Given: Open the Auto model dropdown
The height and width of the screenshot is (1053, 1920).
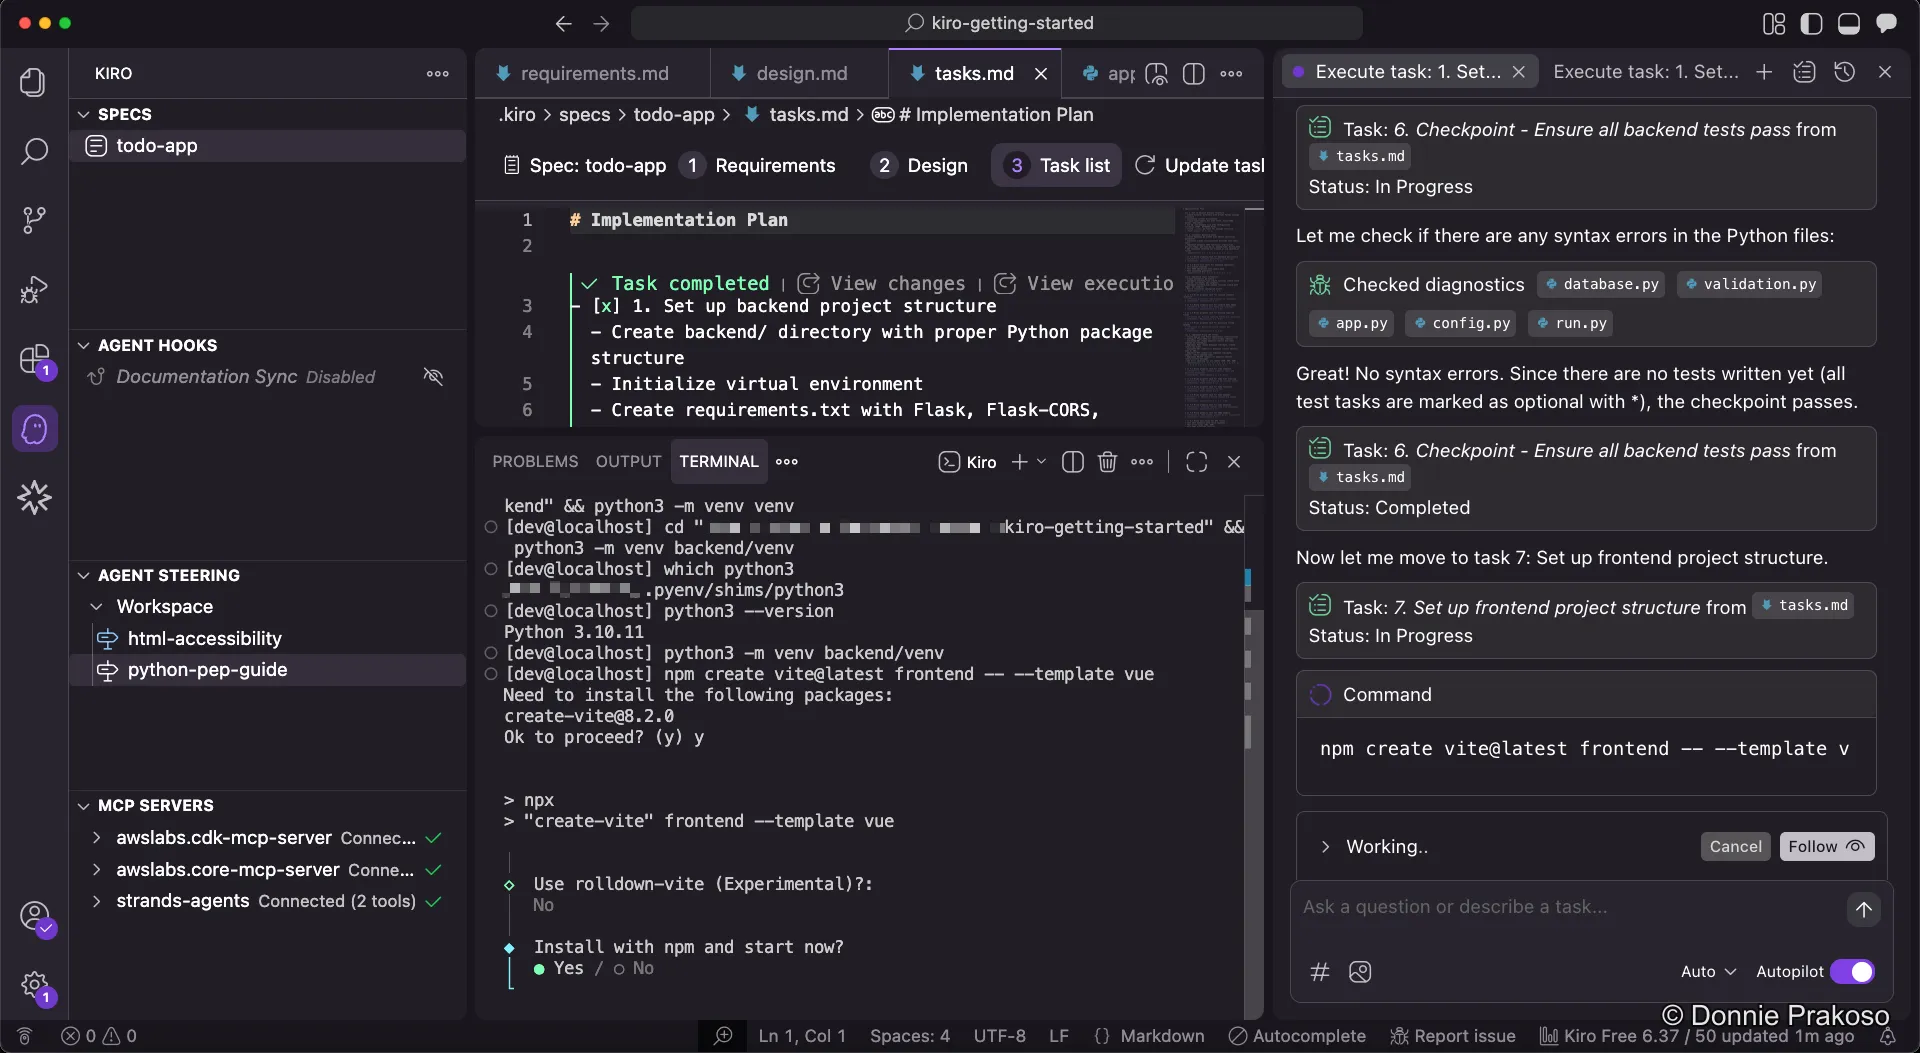Looking at the screenshot, I should 1708,972.
